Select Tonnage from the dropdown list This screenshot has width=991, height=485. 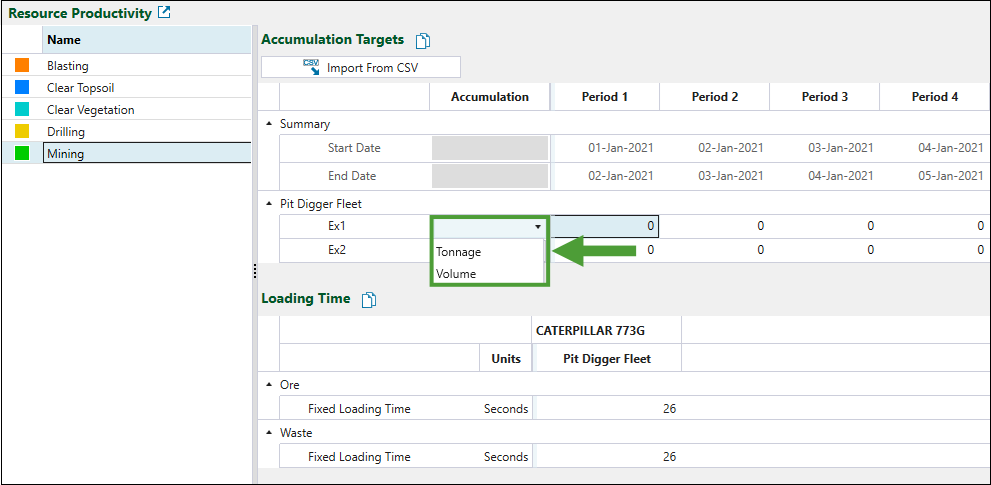point(459,252)
